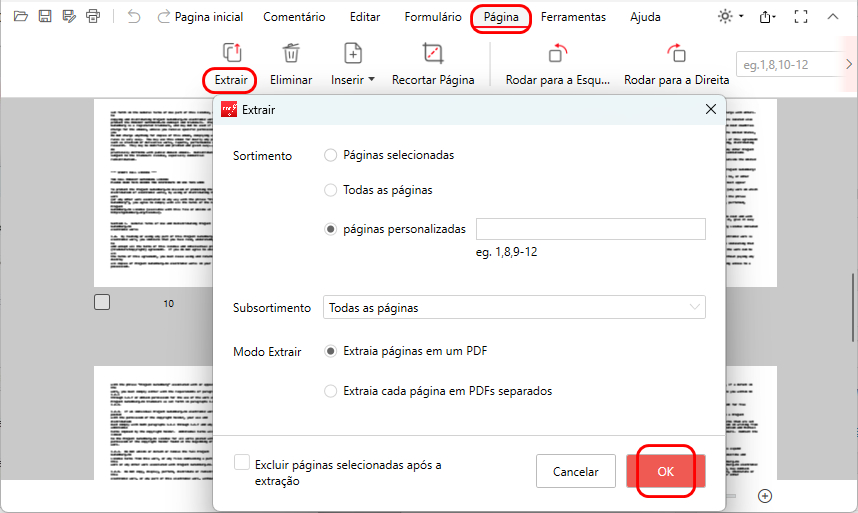Screen dimensions: 858x513
Task: Click the Recortar Página label
Action: tap(433, 80)
